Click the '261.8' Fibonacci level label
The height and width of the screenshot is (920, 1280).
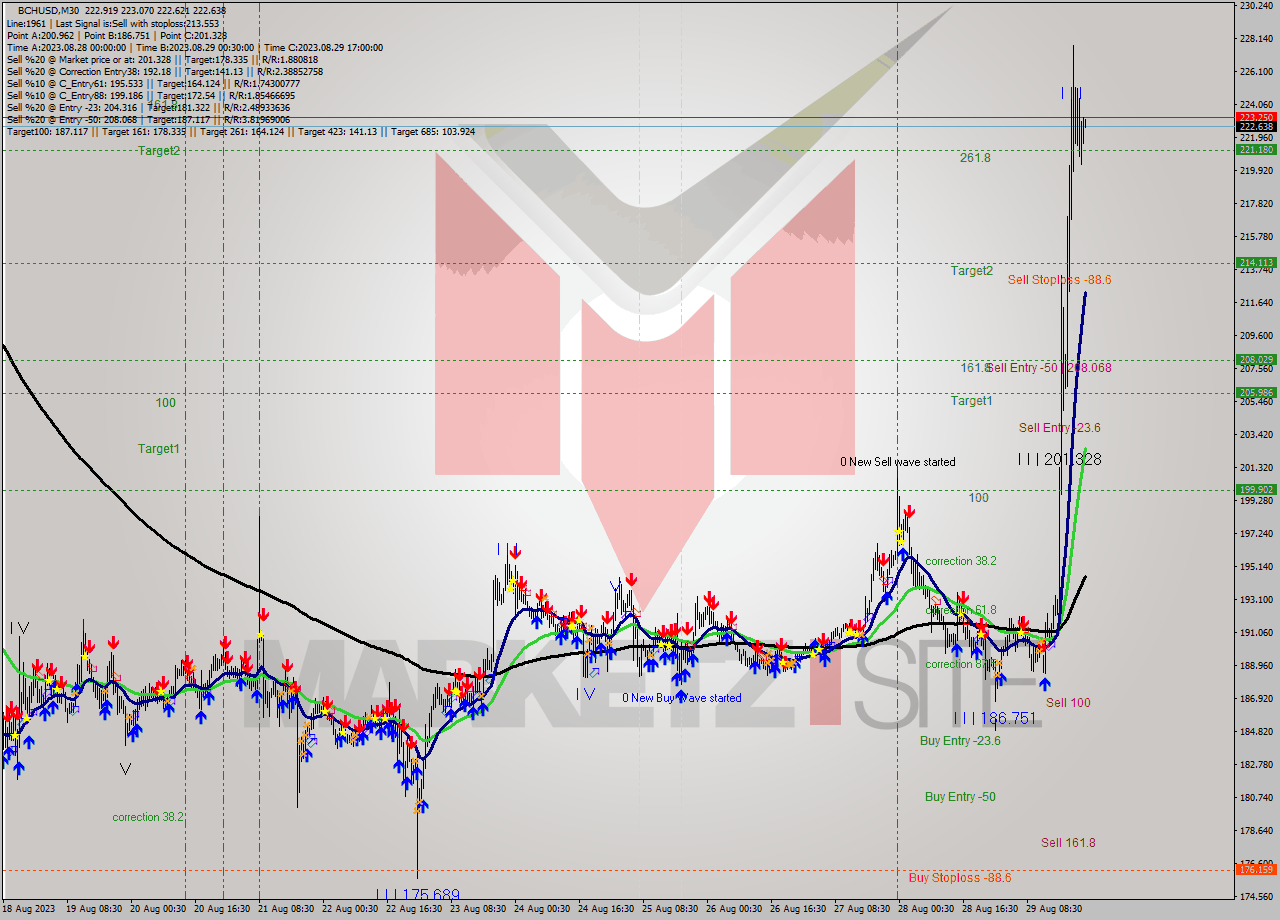975,158
